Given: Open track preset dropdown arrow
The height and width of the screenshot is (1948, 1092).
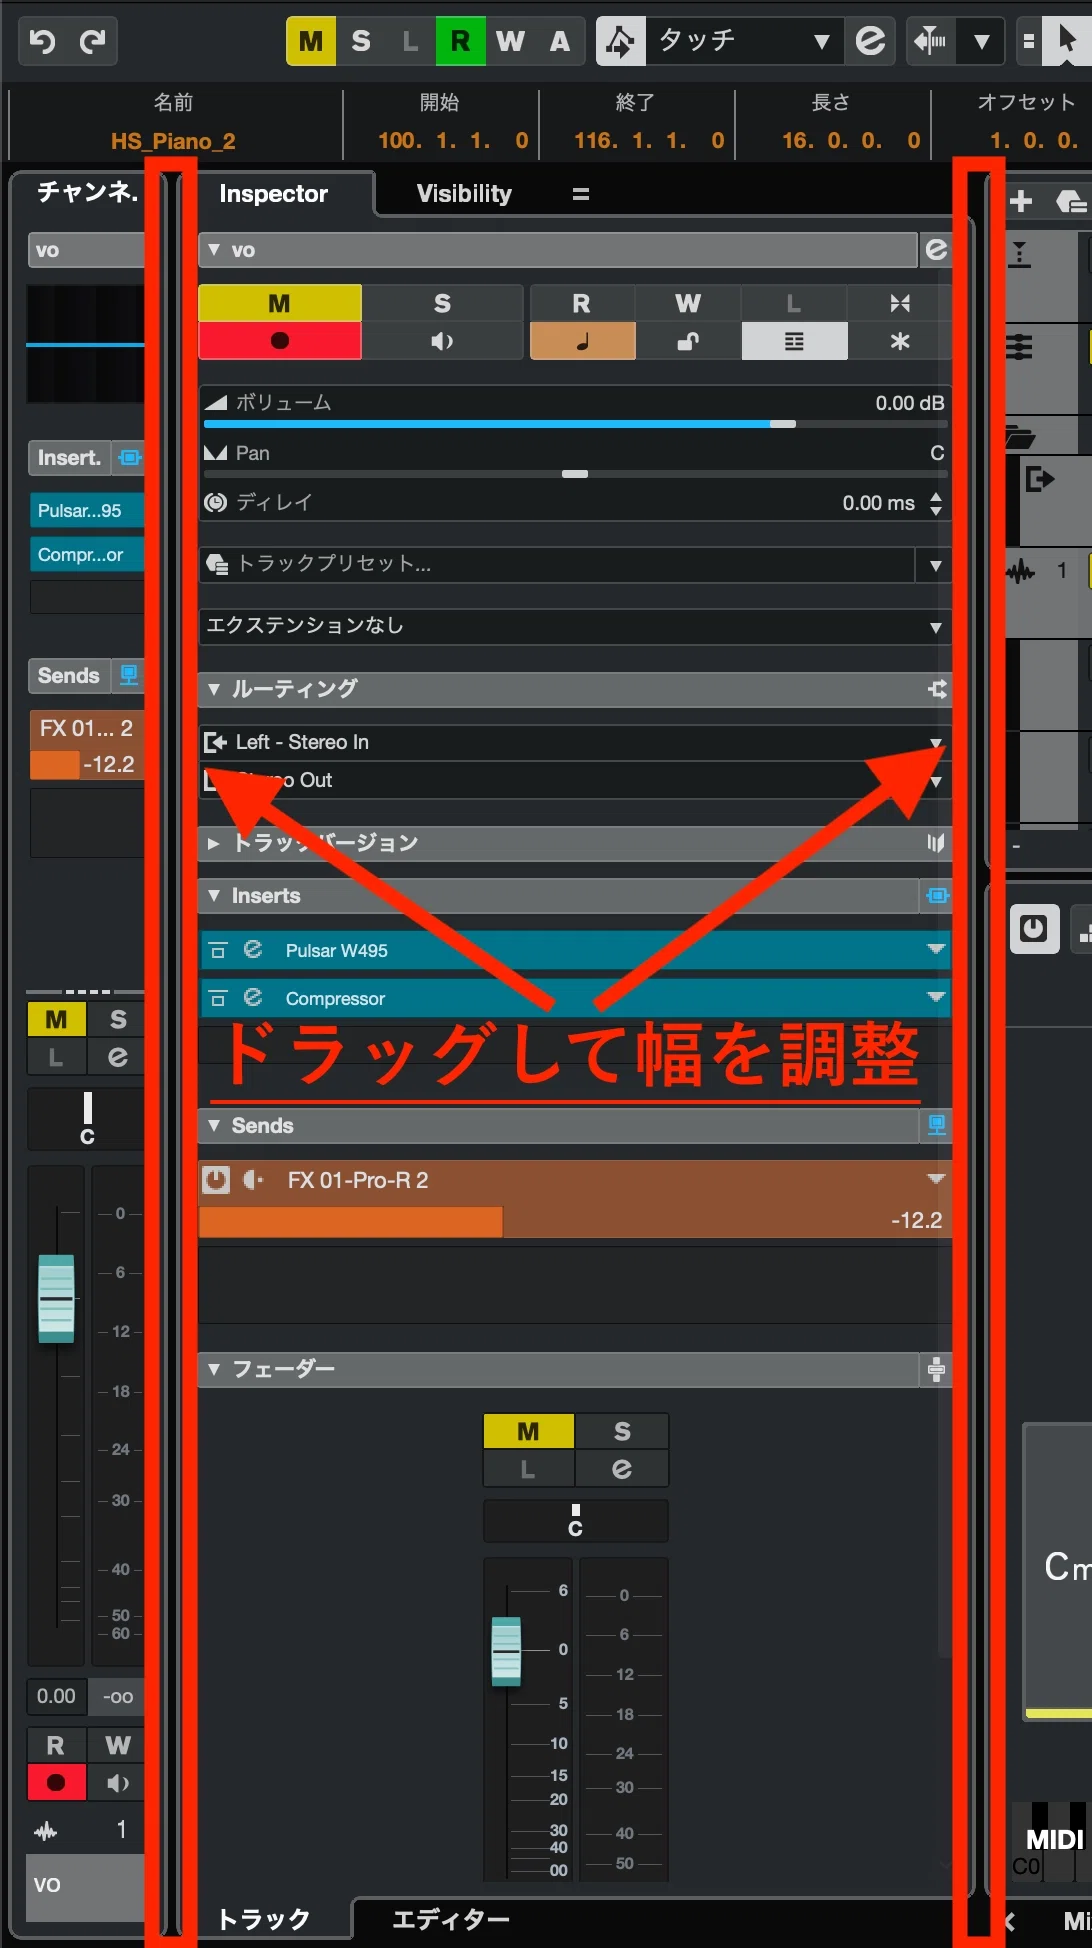Looking at the screenshot, I should pos(935,565).
